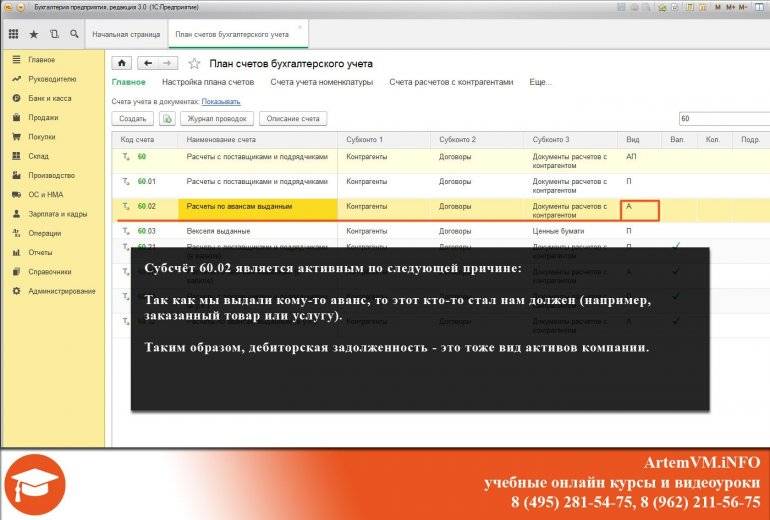This screenshot has height=520, width=770.
Task: Click the M button in the title bar
Action: click(718, 7)
